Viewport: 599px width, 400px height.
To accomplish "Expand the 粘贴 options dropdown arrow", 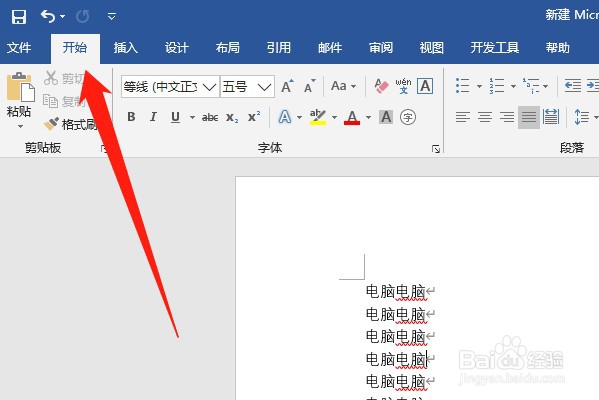I will click(20, 126).
